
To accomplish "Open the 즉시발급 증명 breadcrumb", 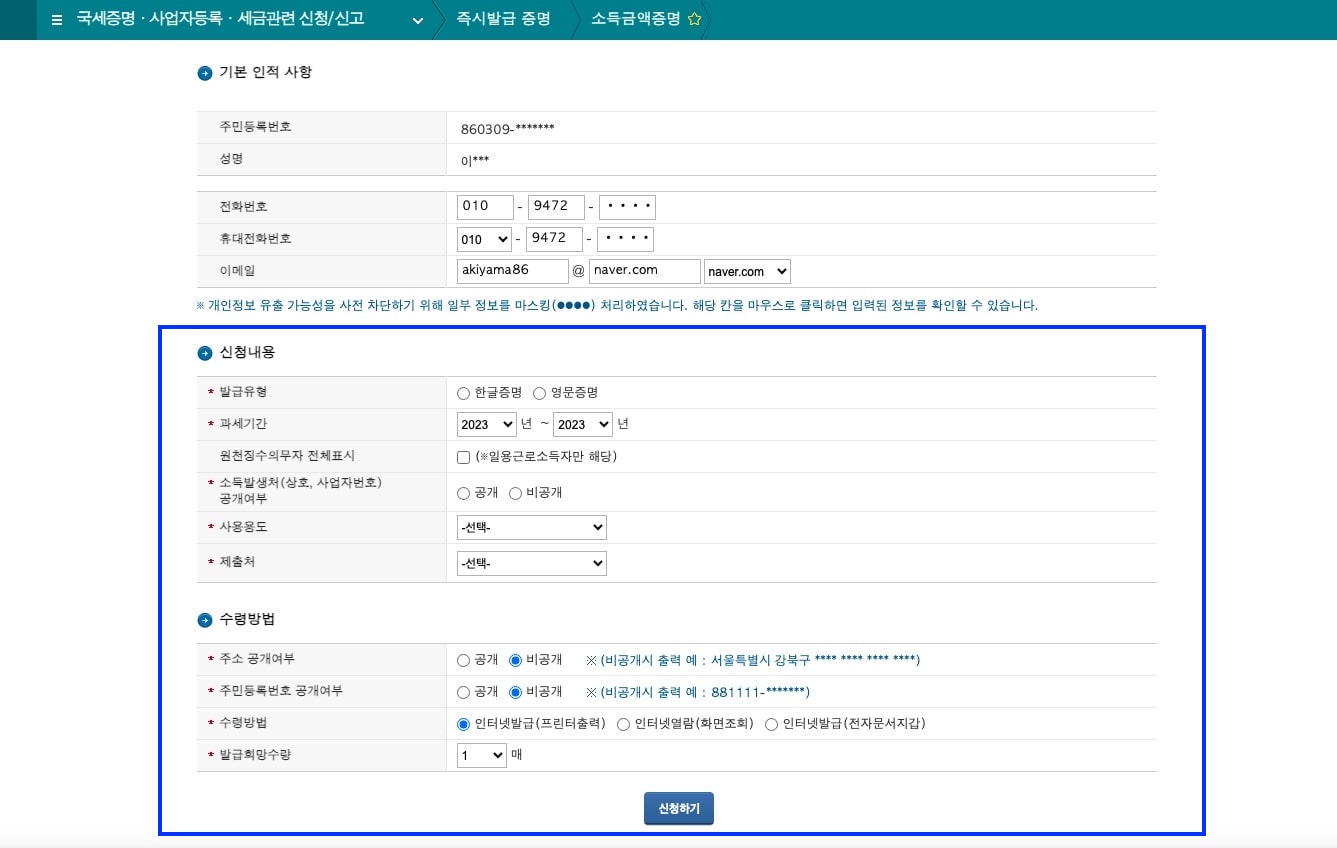I will pos(503,19).
